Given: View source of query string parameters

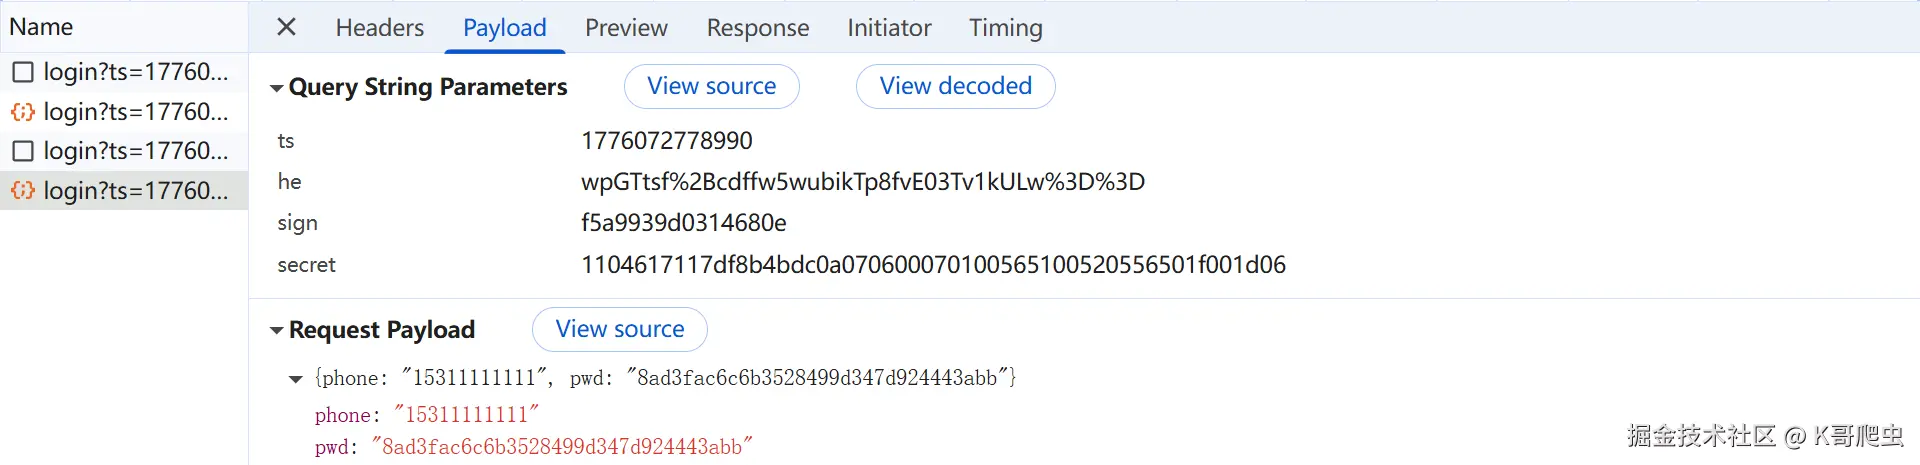Looking at the screenshot, I should [x=712, y=86].
